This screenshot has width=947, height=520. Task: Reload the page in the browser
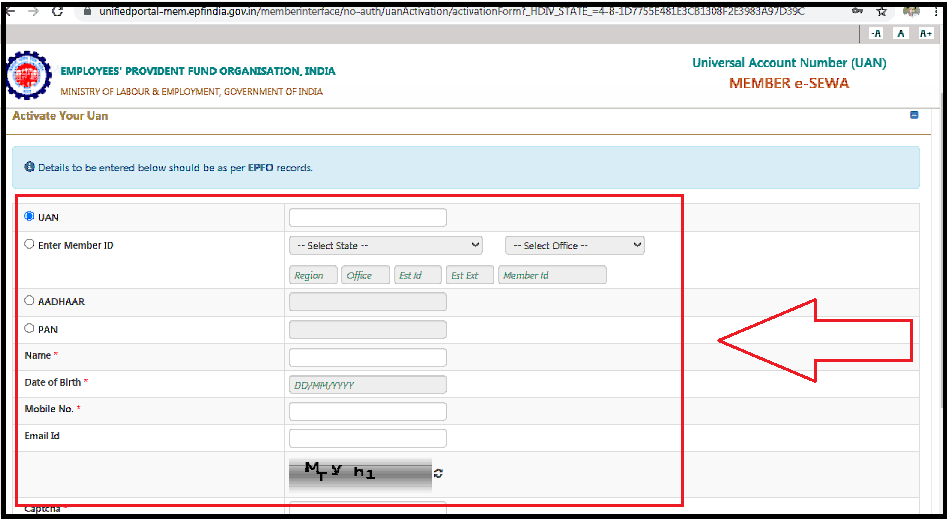[x=57, y=11]
